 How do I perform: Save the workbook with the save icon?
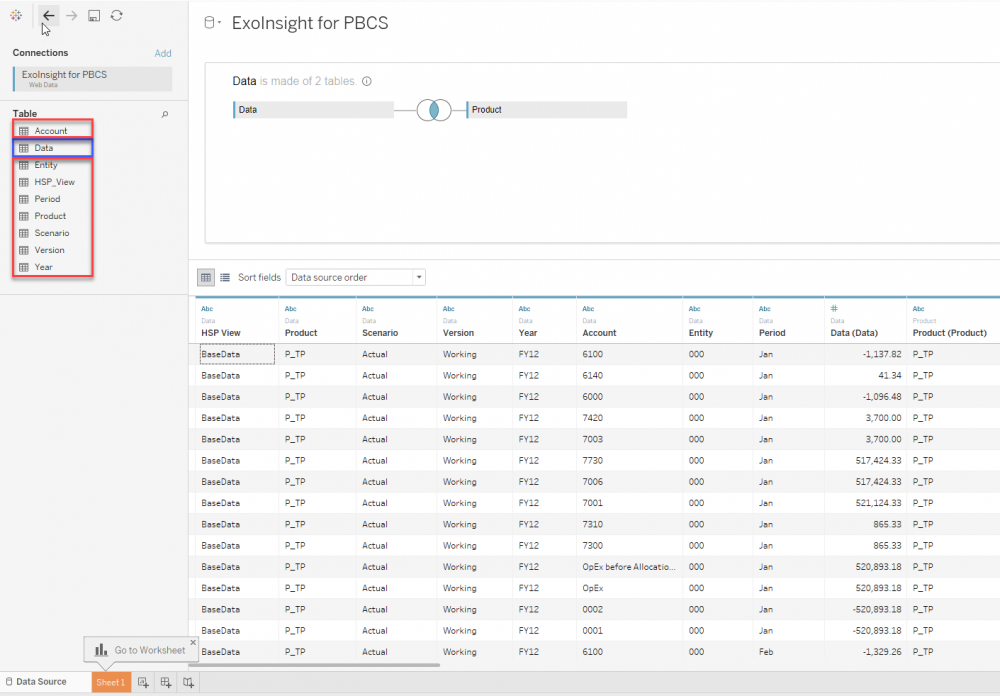tap(93, 15)
